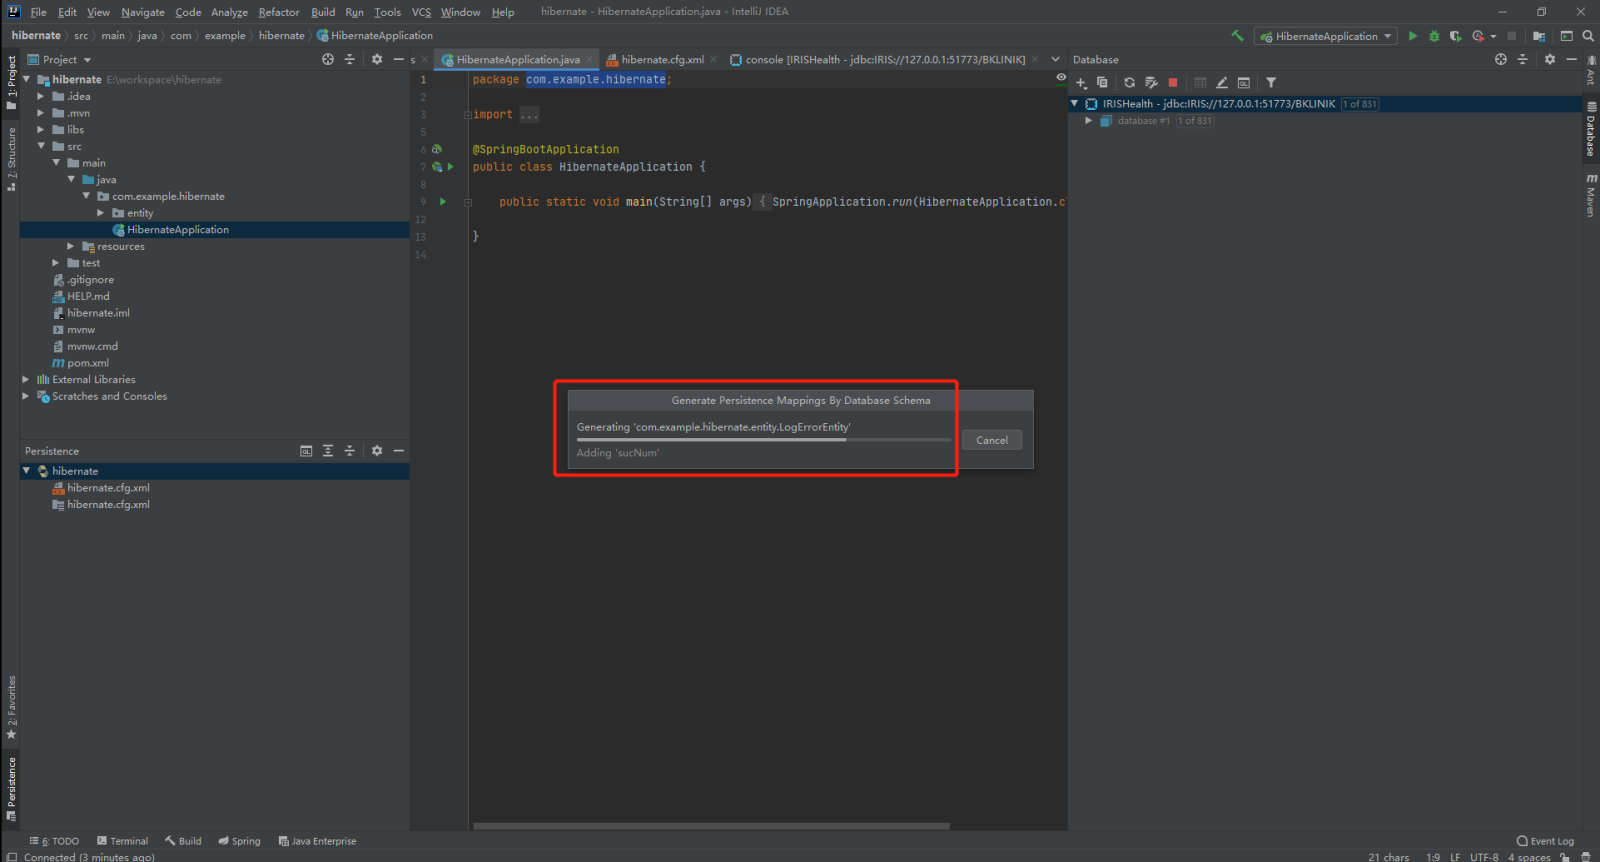Expand database #1 node in Database panel
The height and width of the screenshot is (862, 1600).
pyautogui.click(x=1088, y=121)
